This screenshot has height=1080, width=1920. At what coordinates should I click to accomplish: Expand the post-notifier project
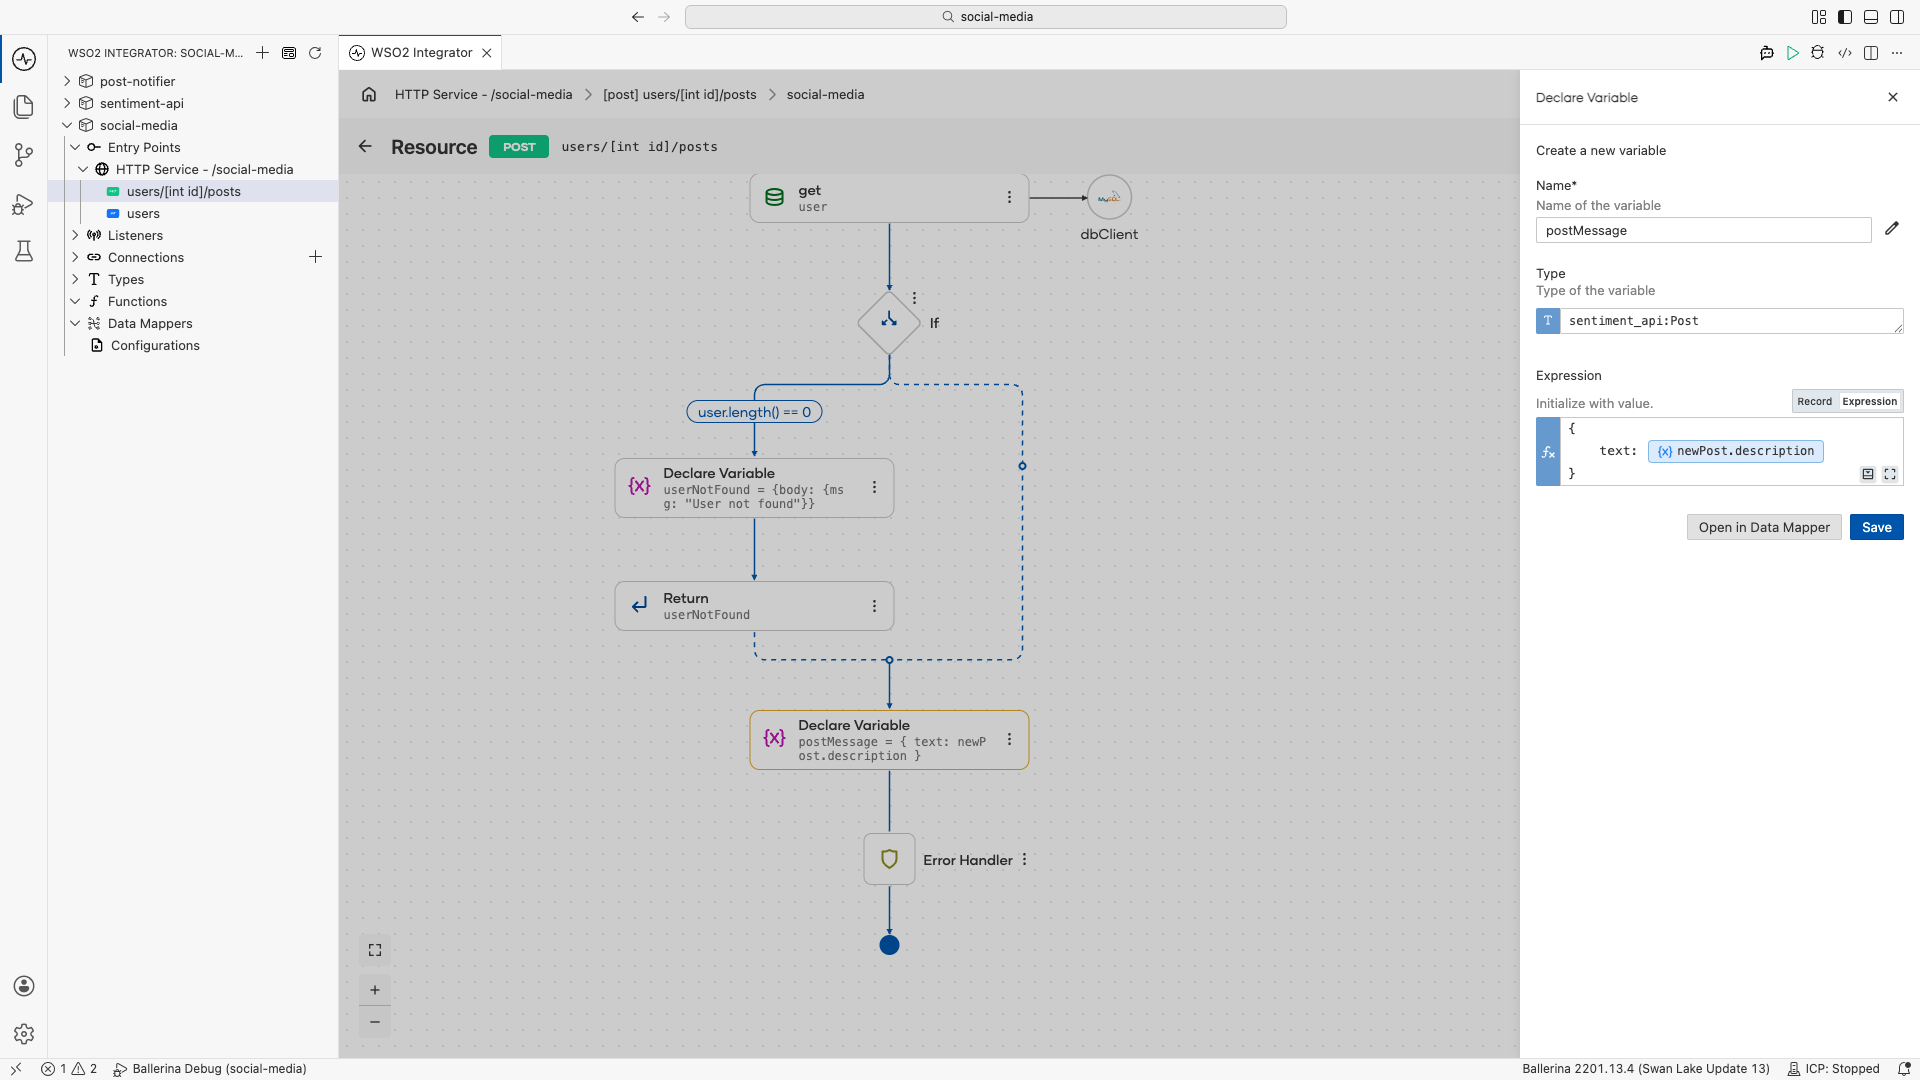click(x=67, y=81)
